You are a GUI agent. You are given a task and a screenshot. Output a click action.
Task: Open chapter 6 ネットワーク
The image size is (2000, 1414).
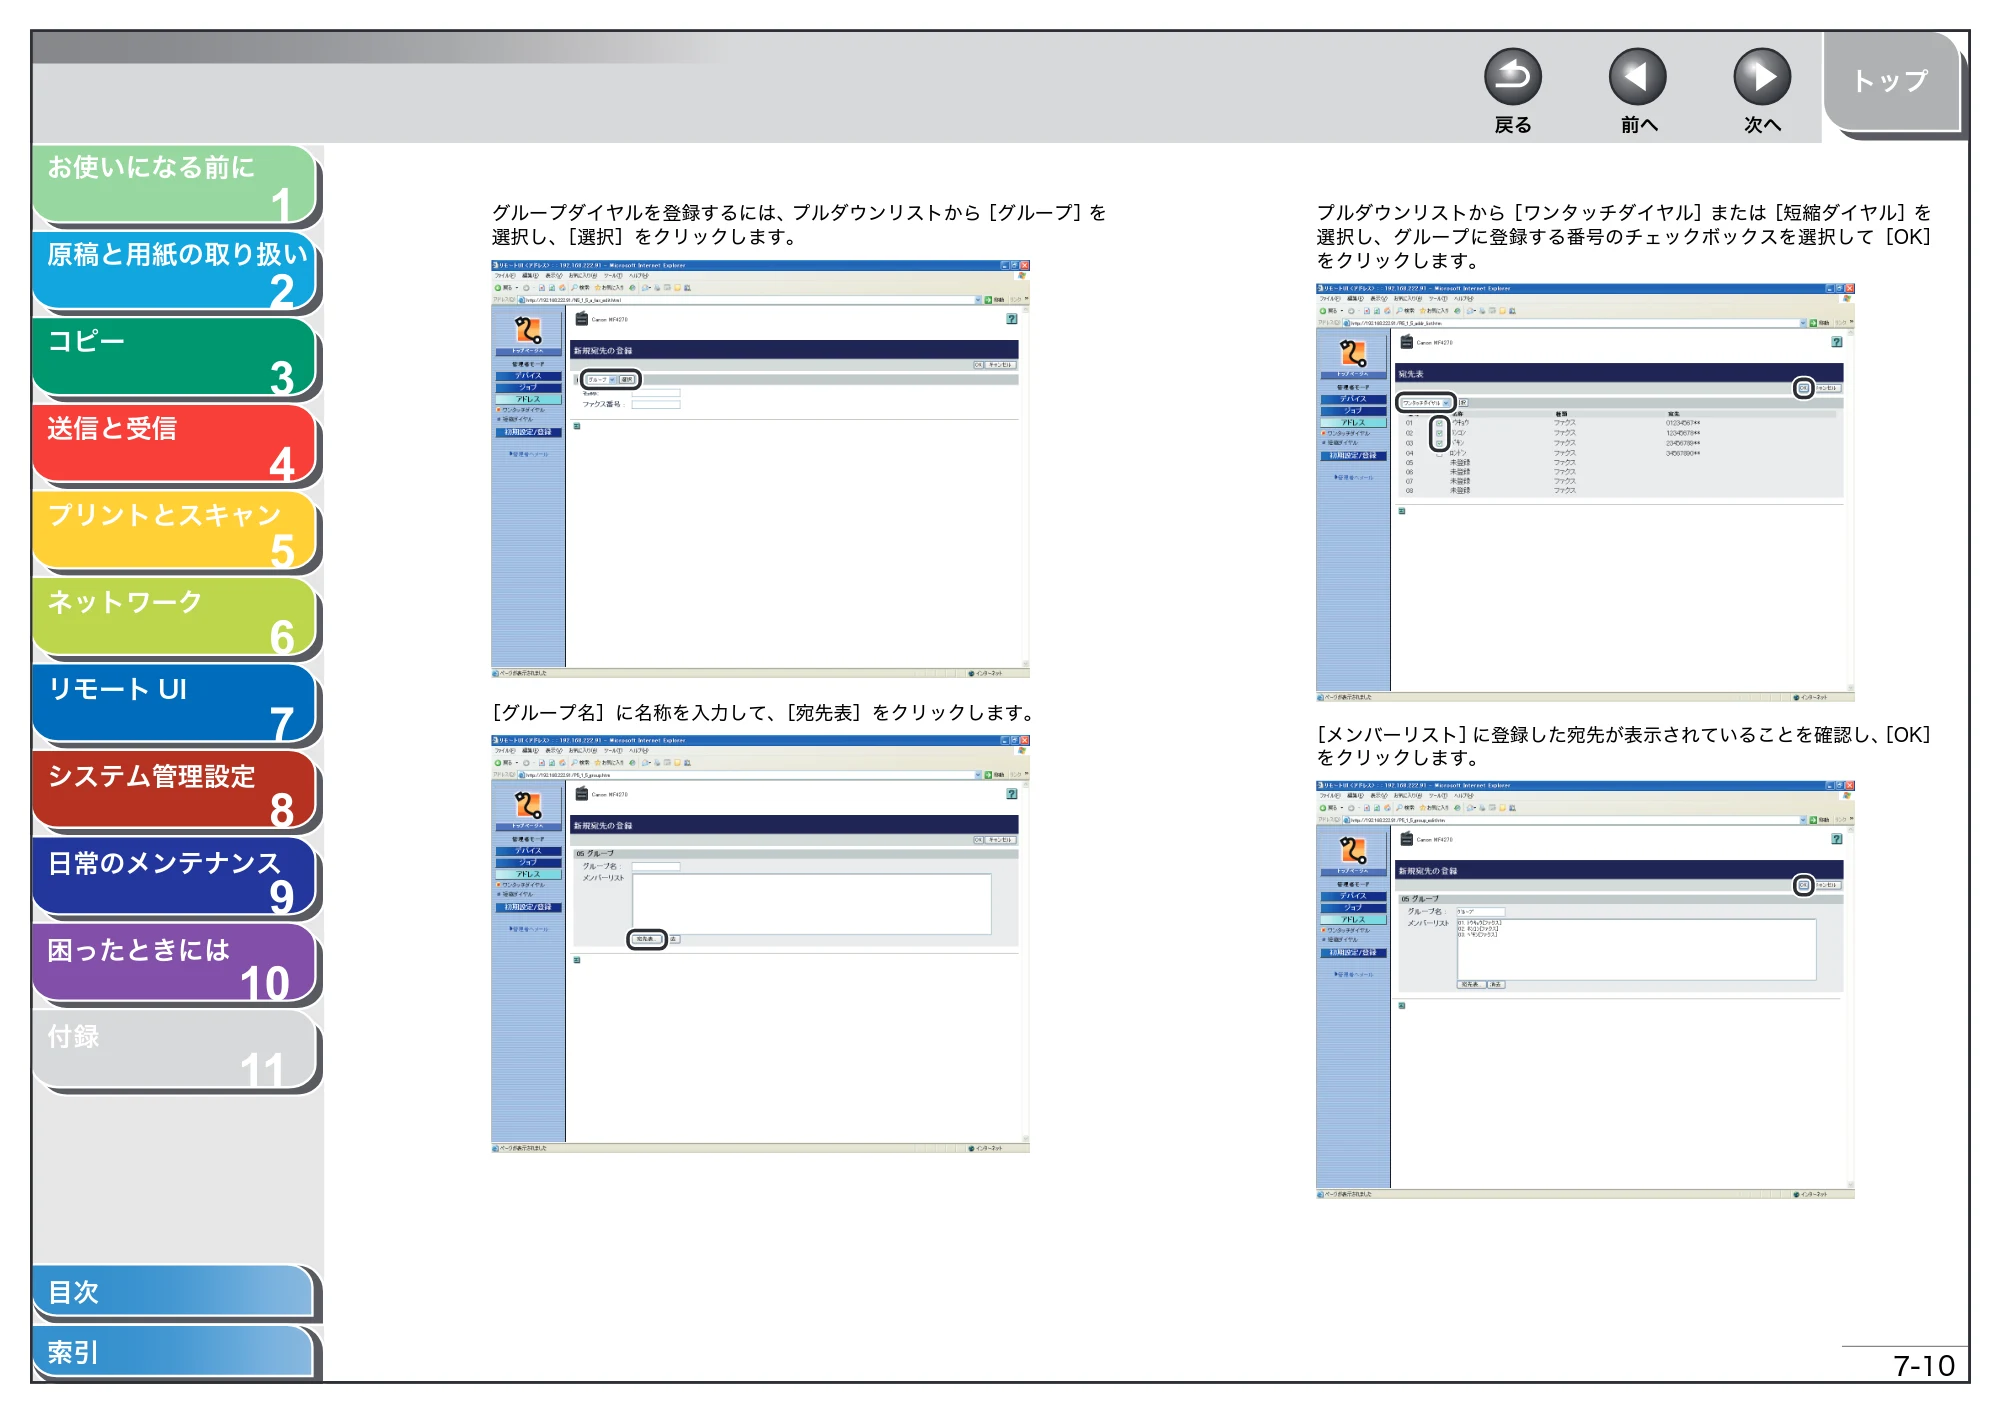click(x=175, y=619)
